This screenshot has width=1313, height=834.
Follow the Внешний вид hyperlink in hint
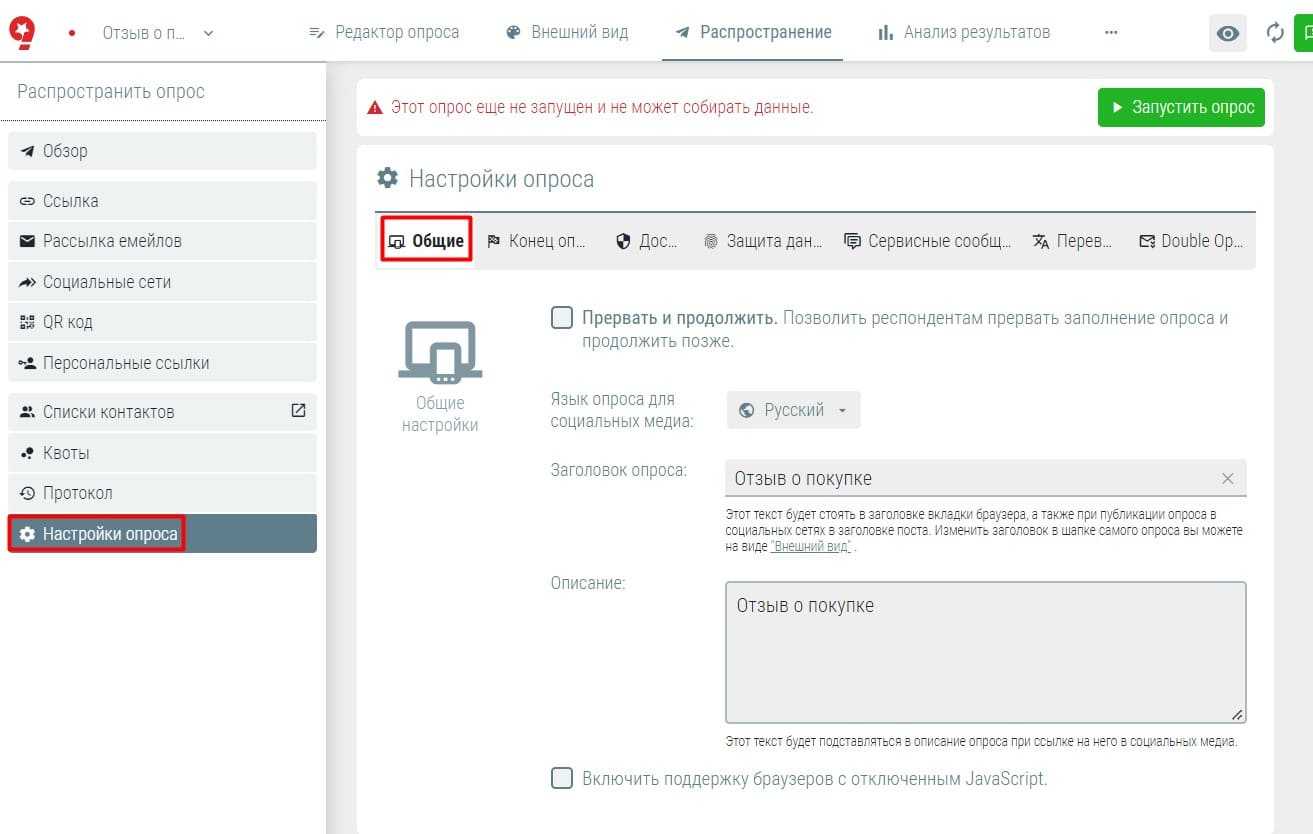point(810,547)
